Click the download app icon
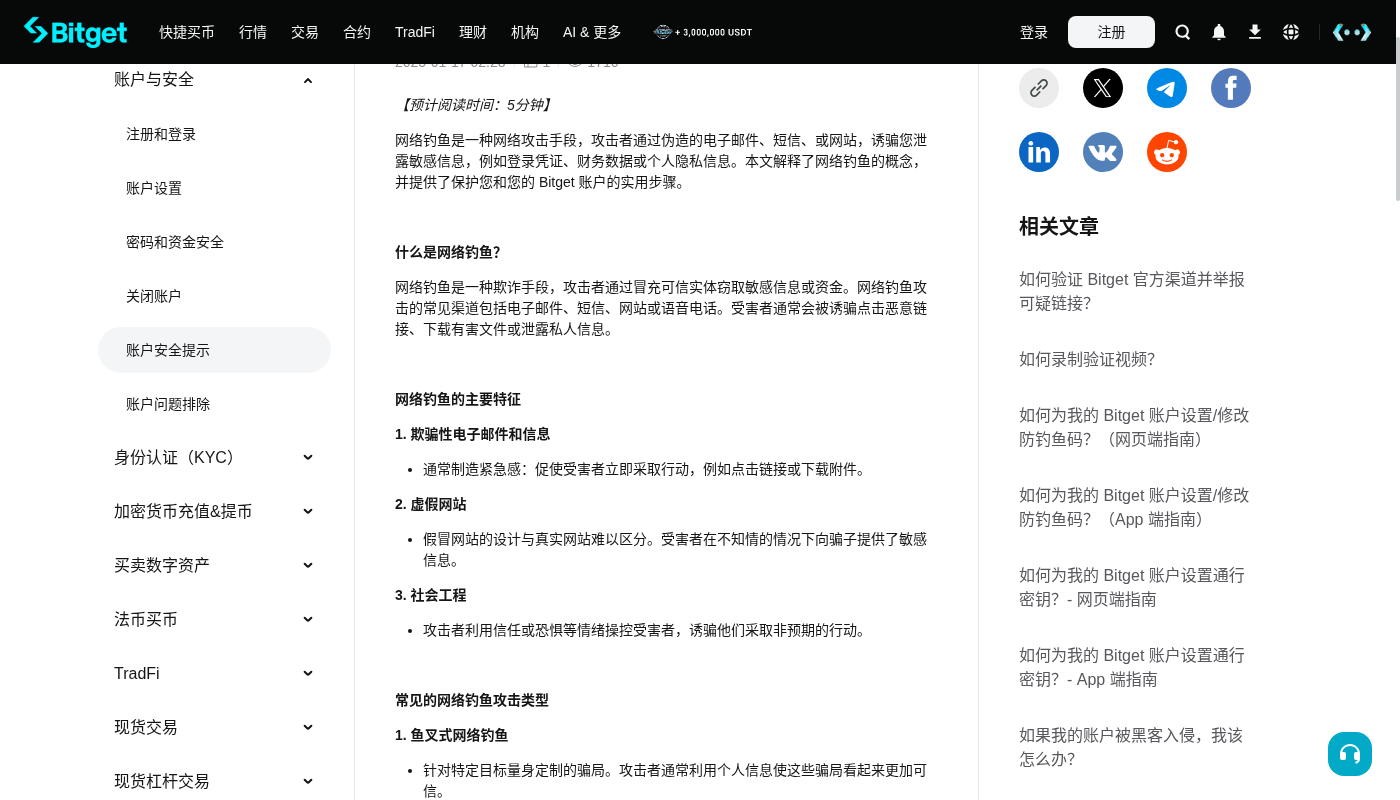This screenshot has height=800, width=1400. tap(1255, 32)
